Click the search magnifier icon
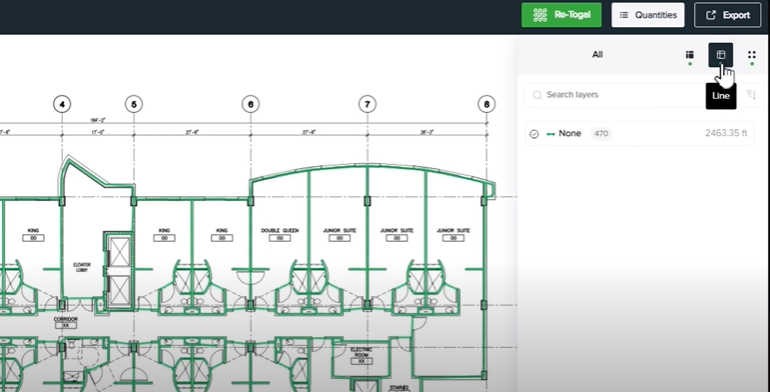This screenshot has width=770, height=392. point(537,95)
